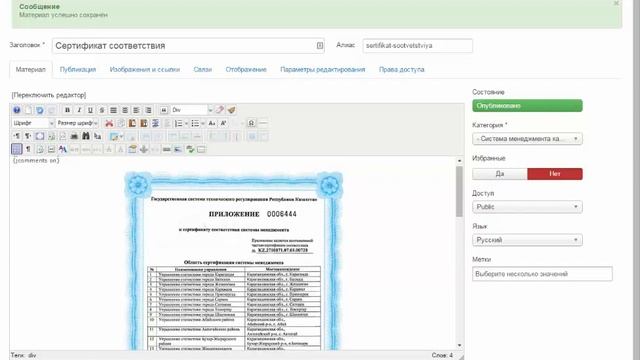Open Find with binoculars icon

(86, 136)
